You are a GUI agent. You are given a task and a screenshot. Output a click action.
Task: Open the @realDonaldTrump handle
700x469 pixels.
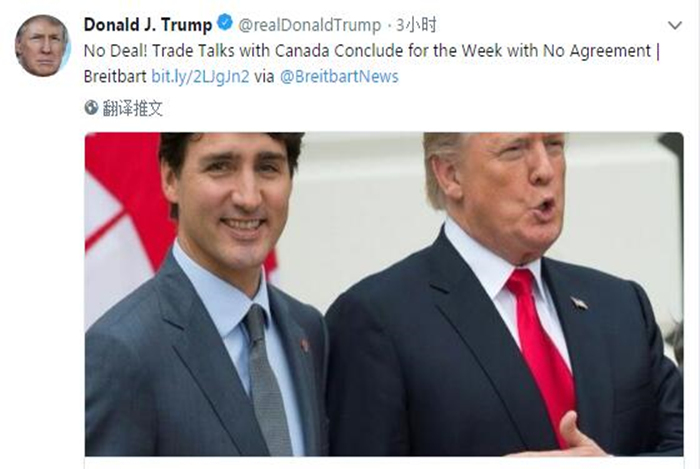[x=309, y=25]
